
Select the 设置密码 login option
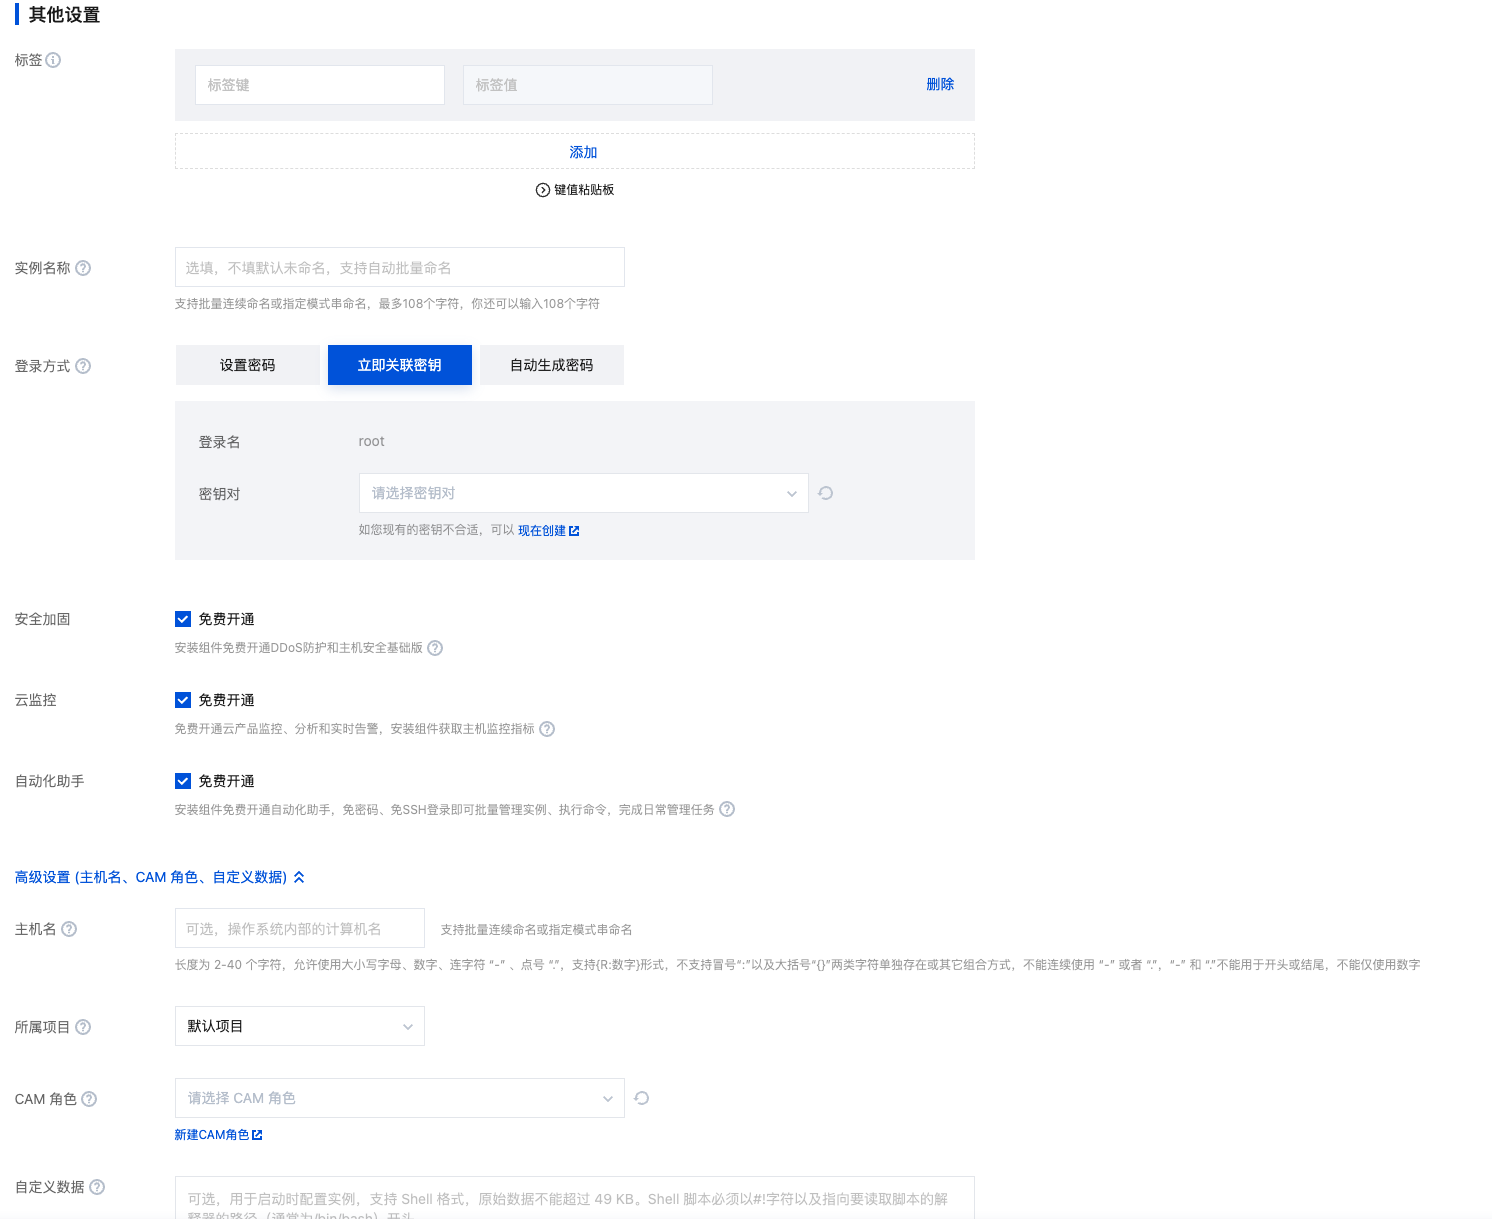pos(248,365)
